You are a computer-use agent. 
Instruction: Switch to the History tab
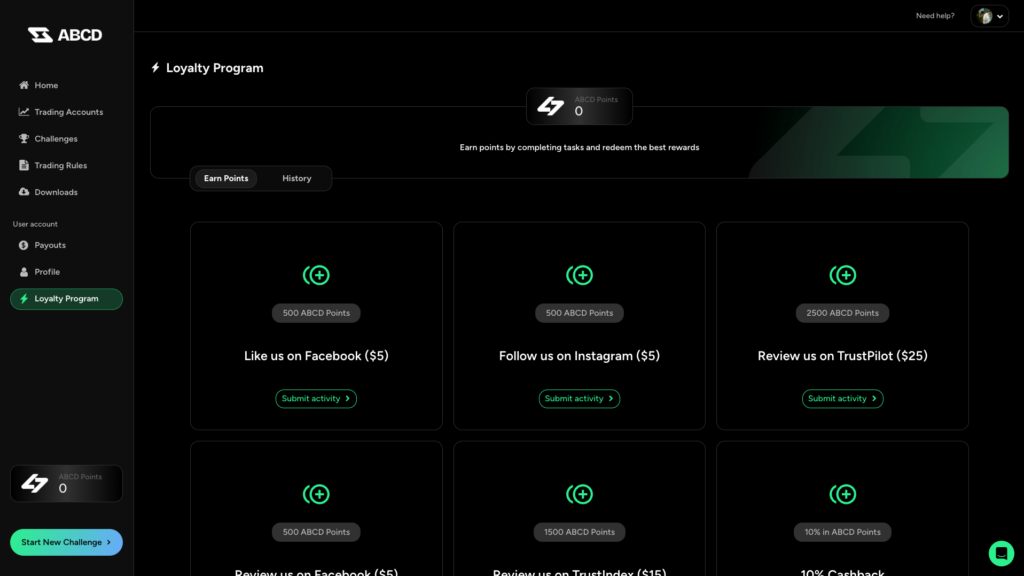[296, 179]
